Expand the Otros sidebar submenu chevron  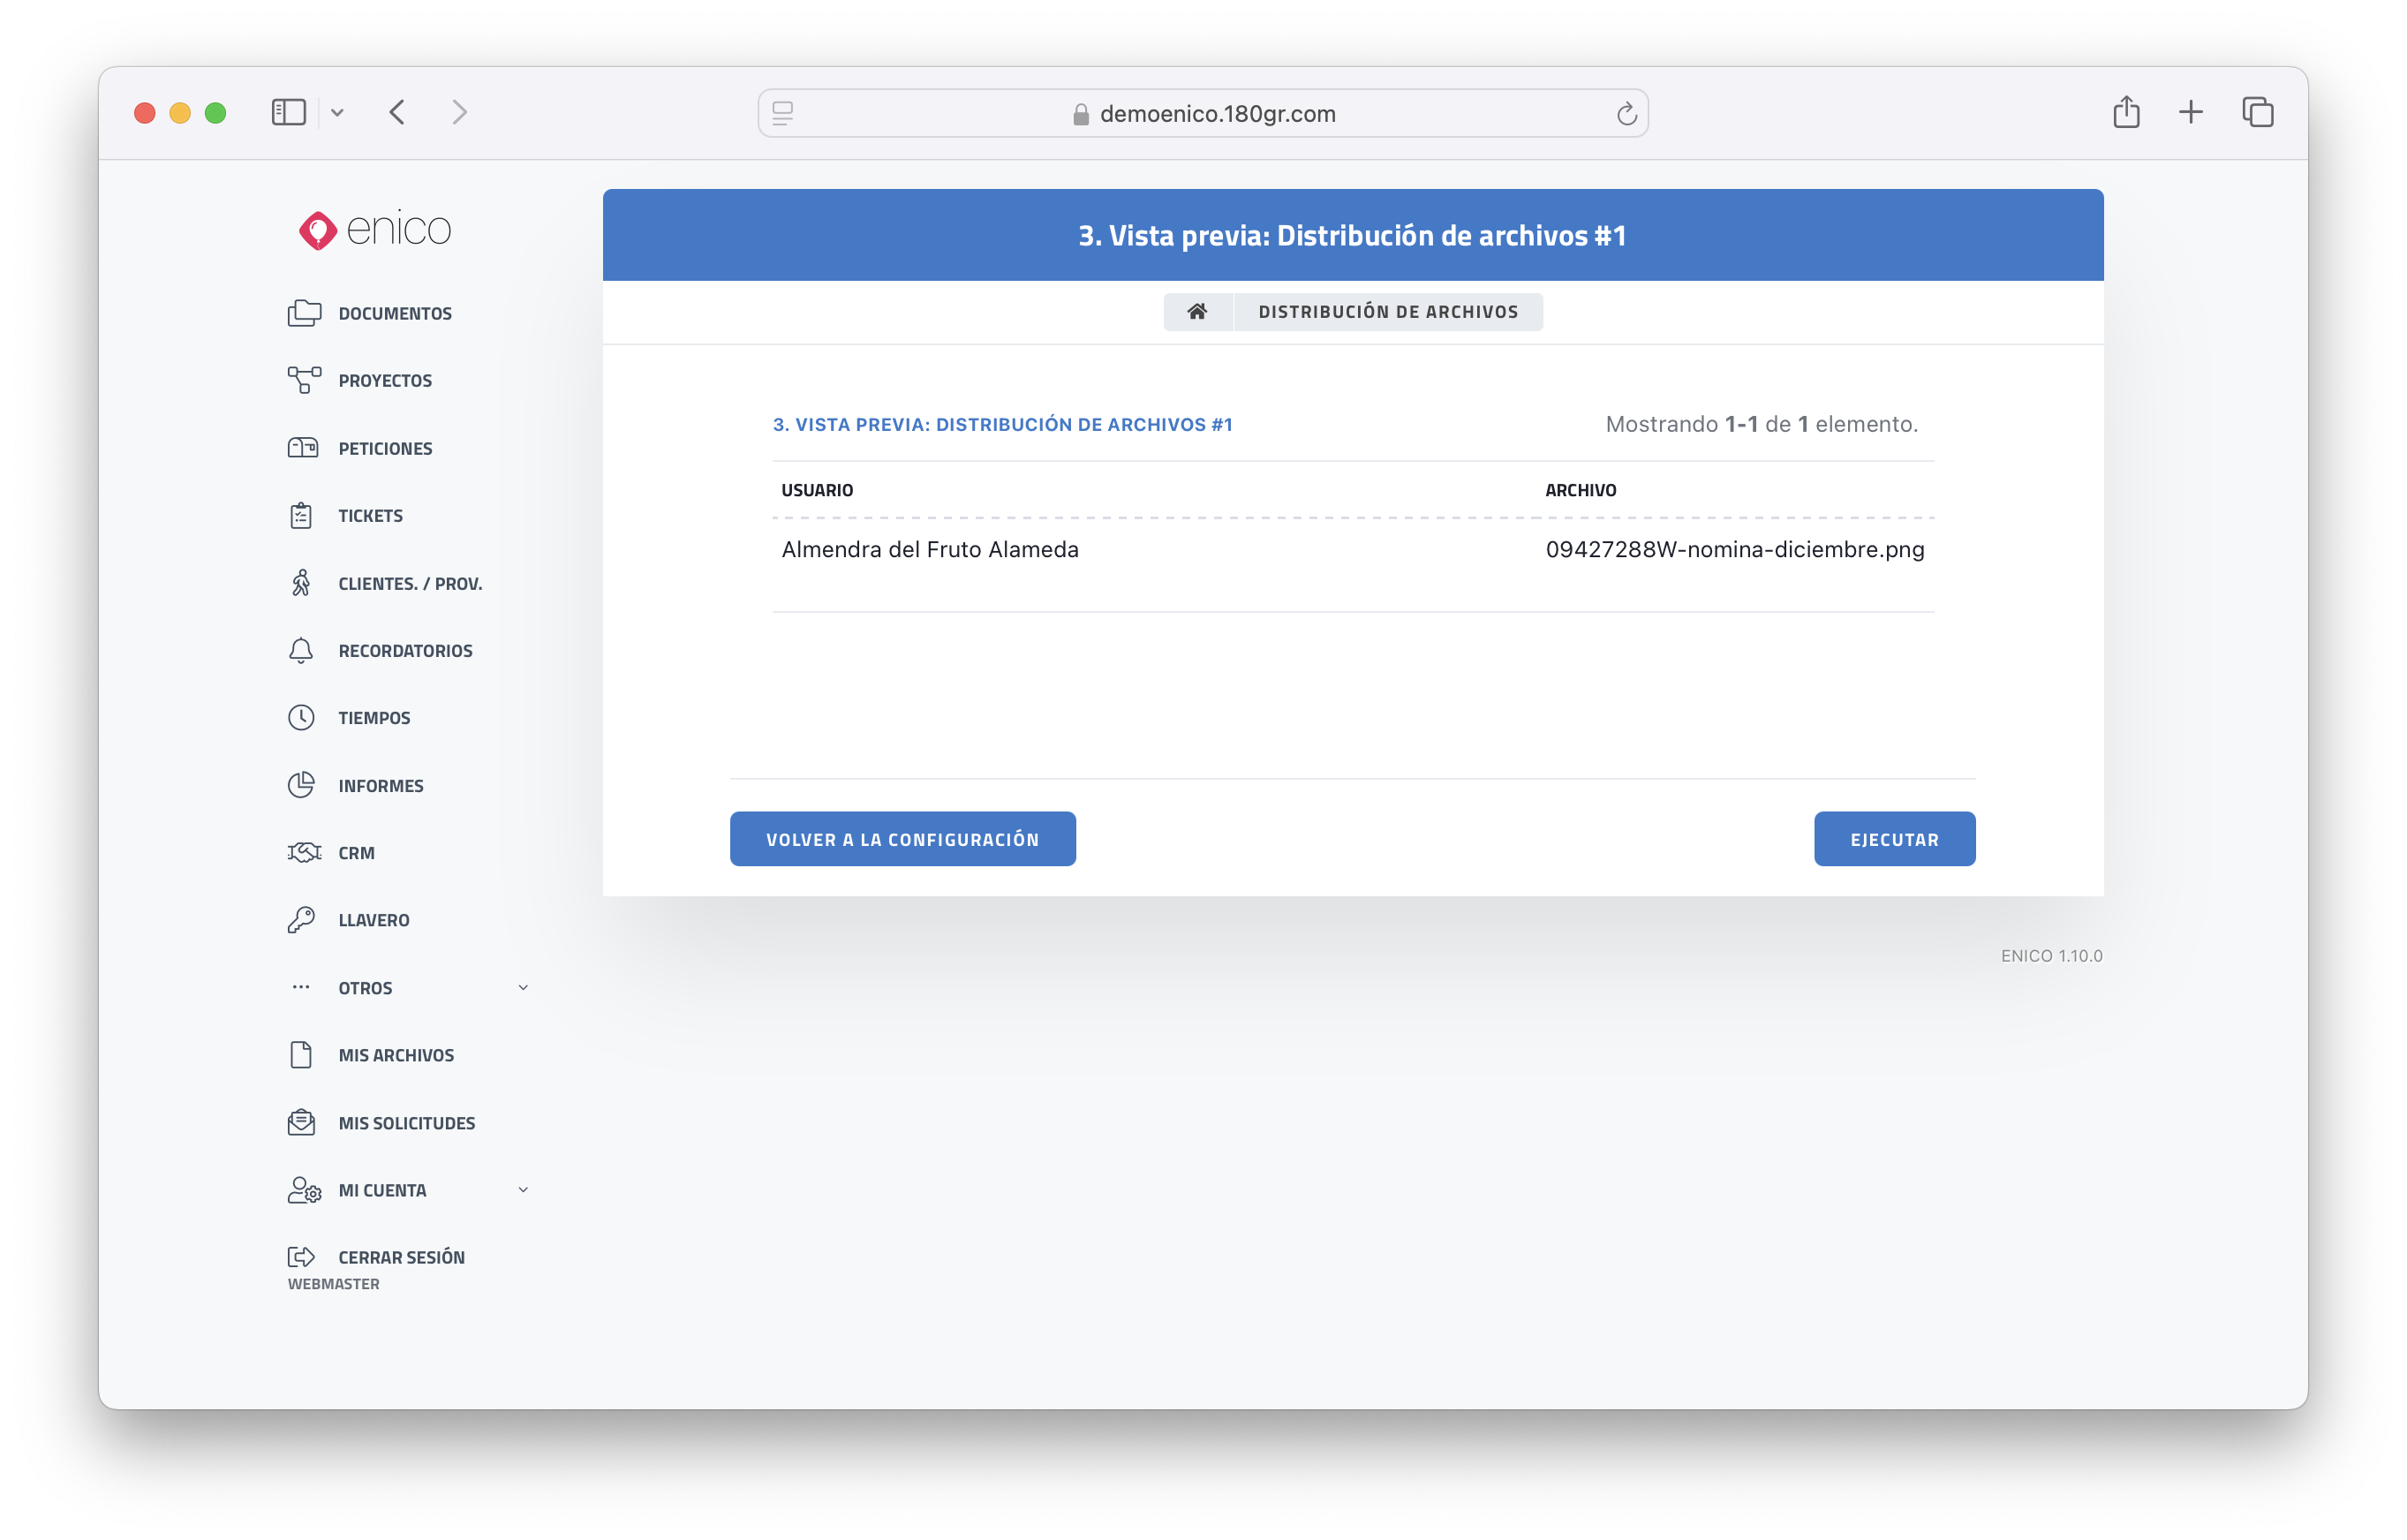[523, 988]
